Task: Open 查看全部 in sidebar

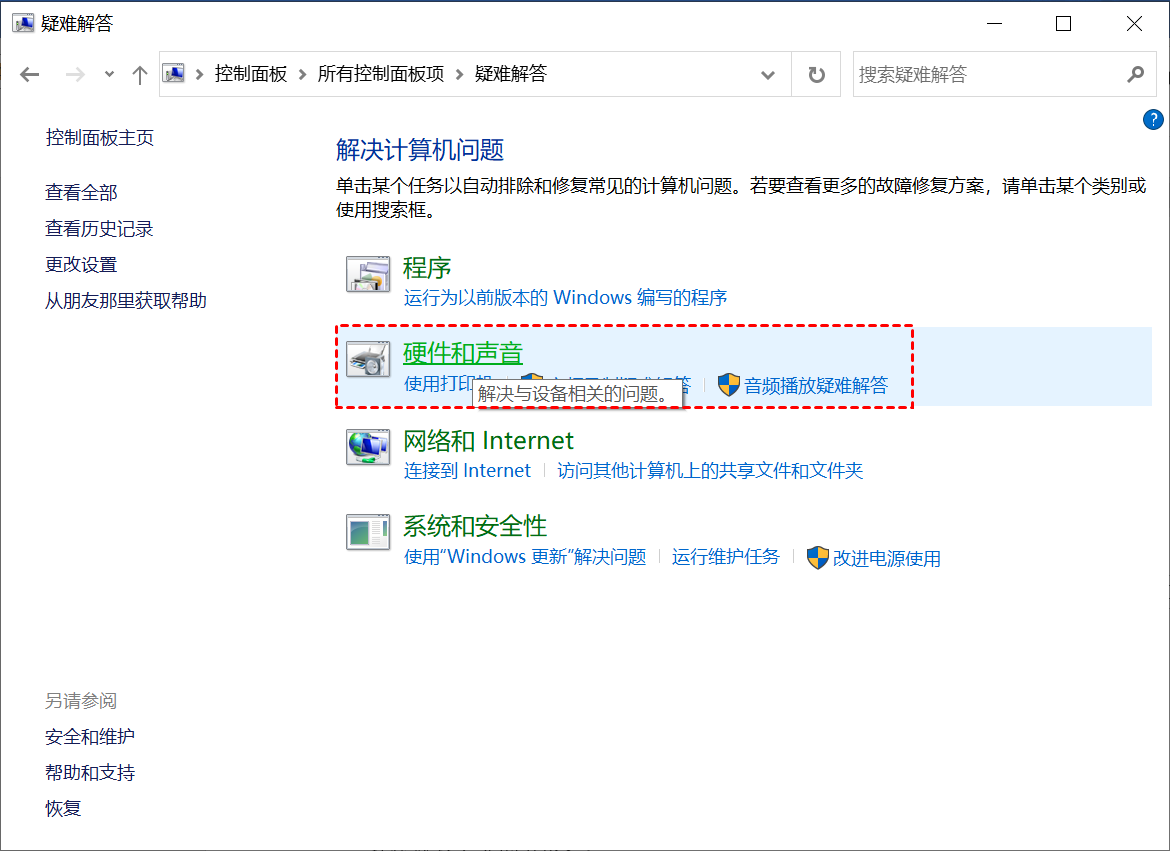Action: [x=81, y=193]
